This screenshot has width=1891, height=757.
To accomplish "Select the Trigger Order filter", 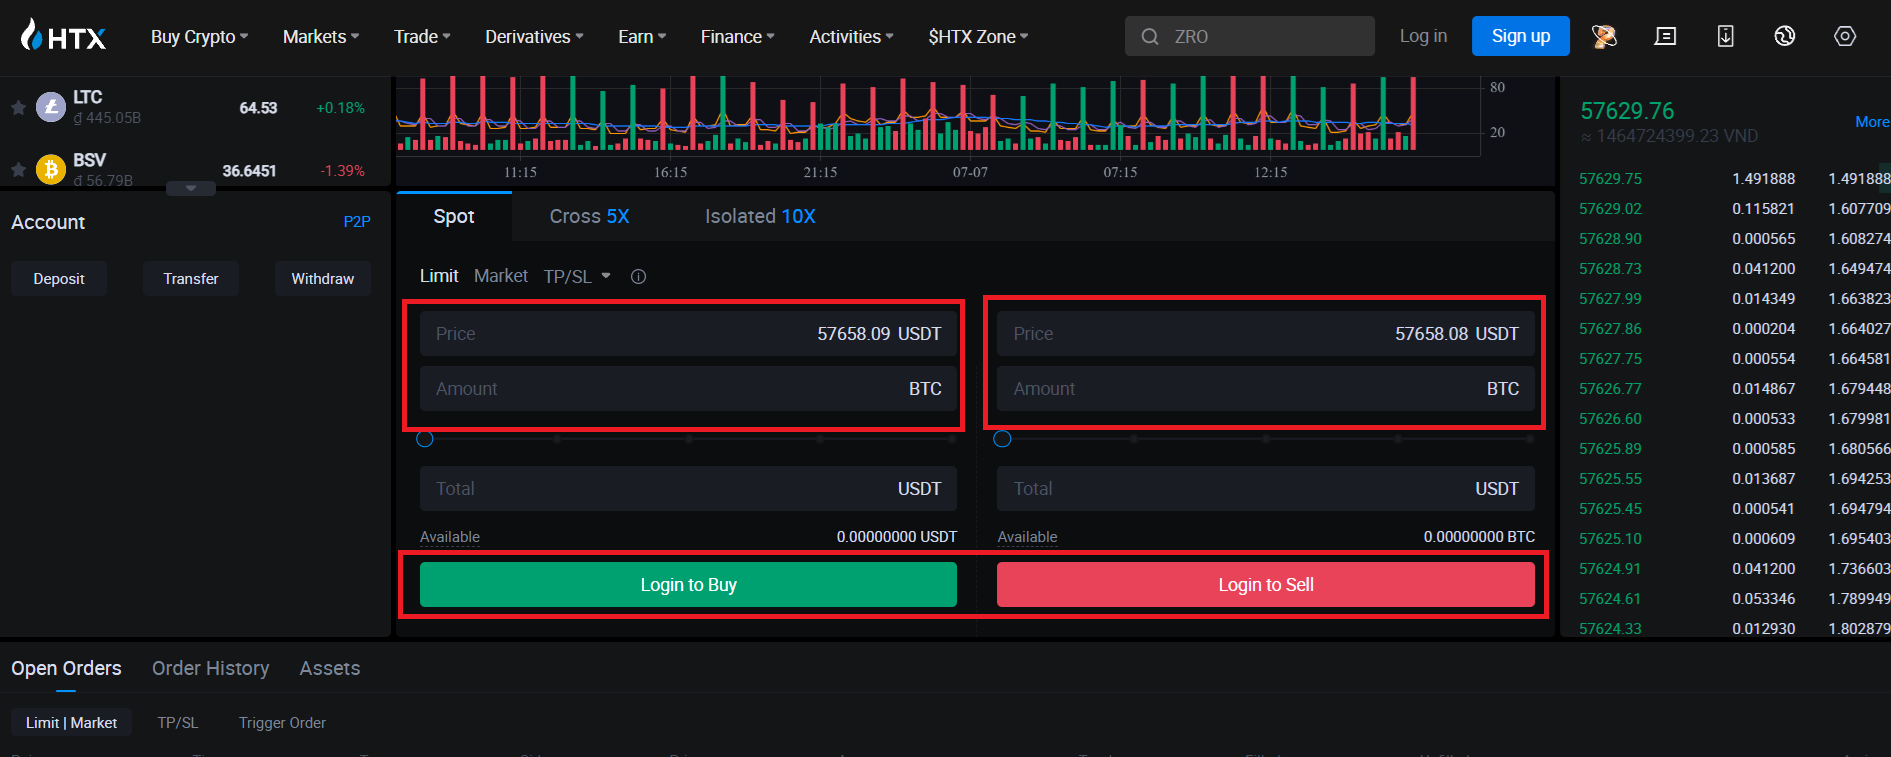I will pyautogui.click(x=282, y=722).
